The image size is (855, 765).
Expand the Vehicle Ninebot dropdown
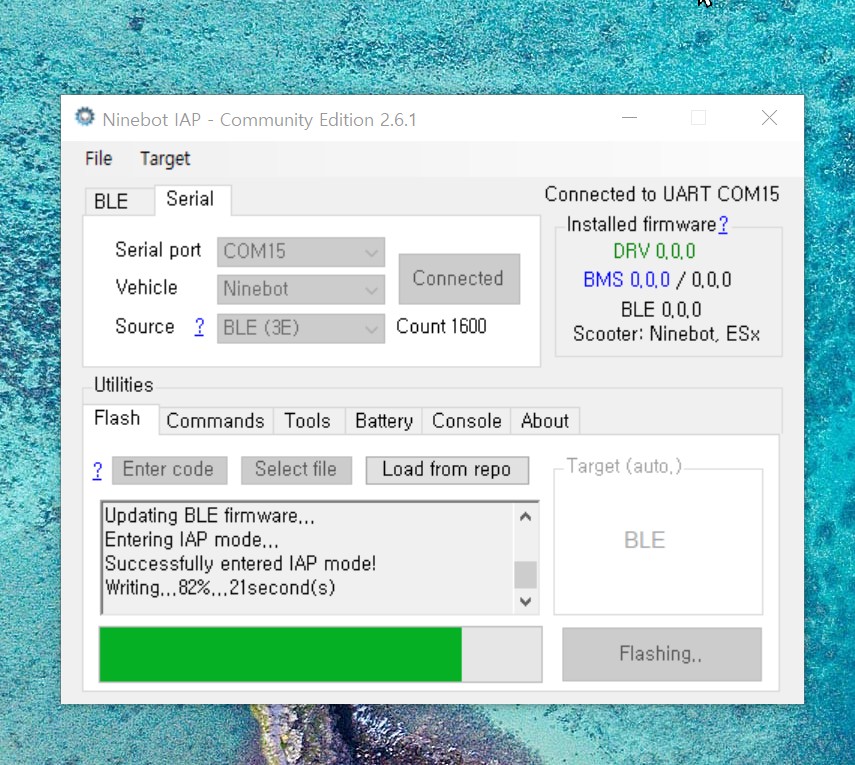pyautogui.click(x=301, y=289)
